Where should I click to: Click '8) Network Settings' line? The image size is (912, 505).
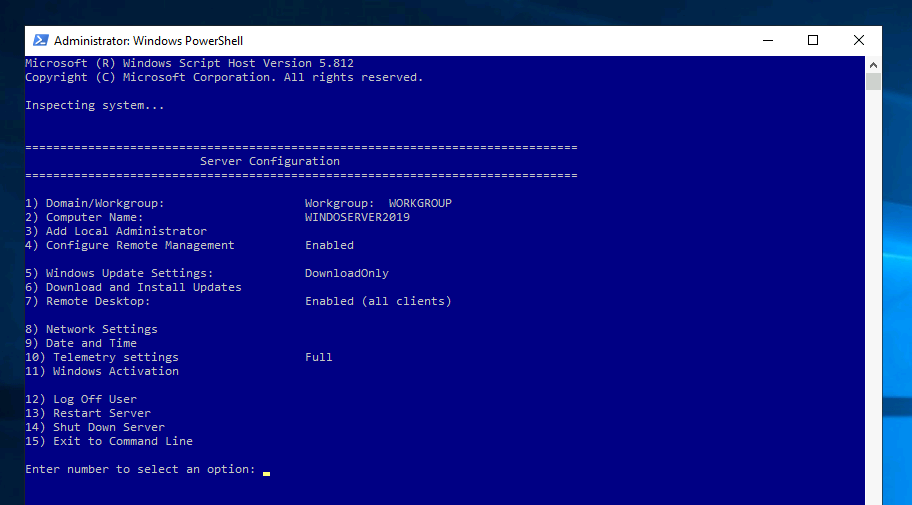click(91, 329)
